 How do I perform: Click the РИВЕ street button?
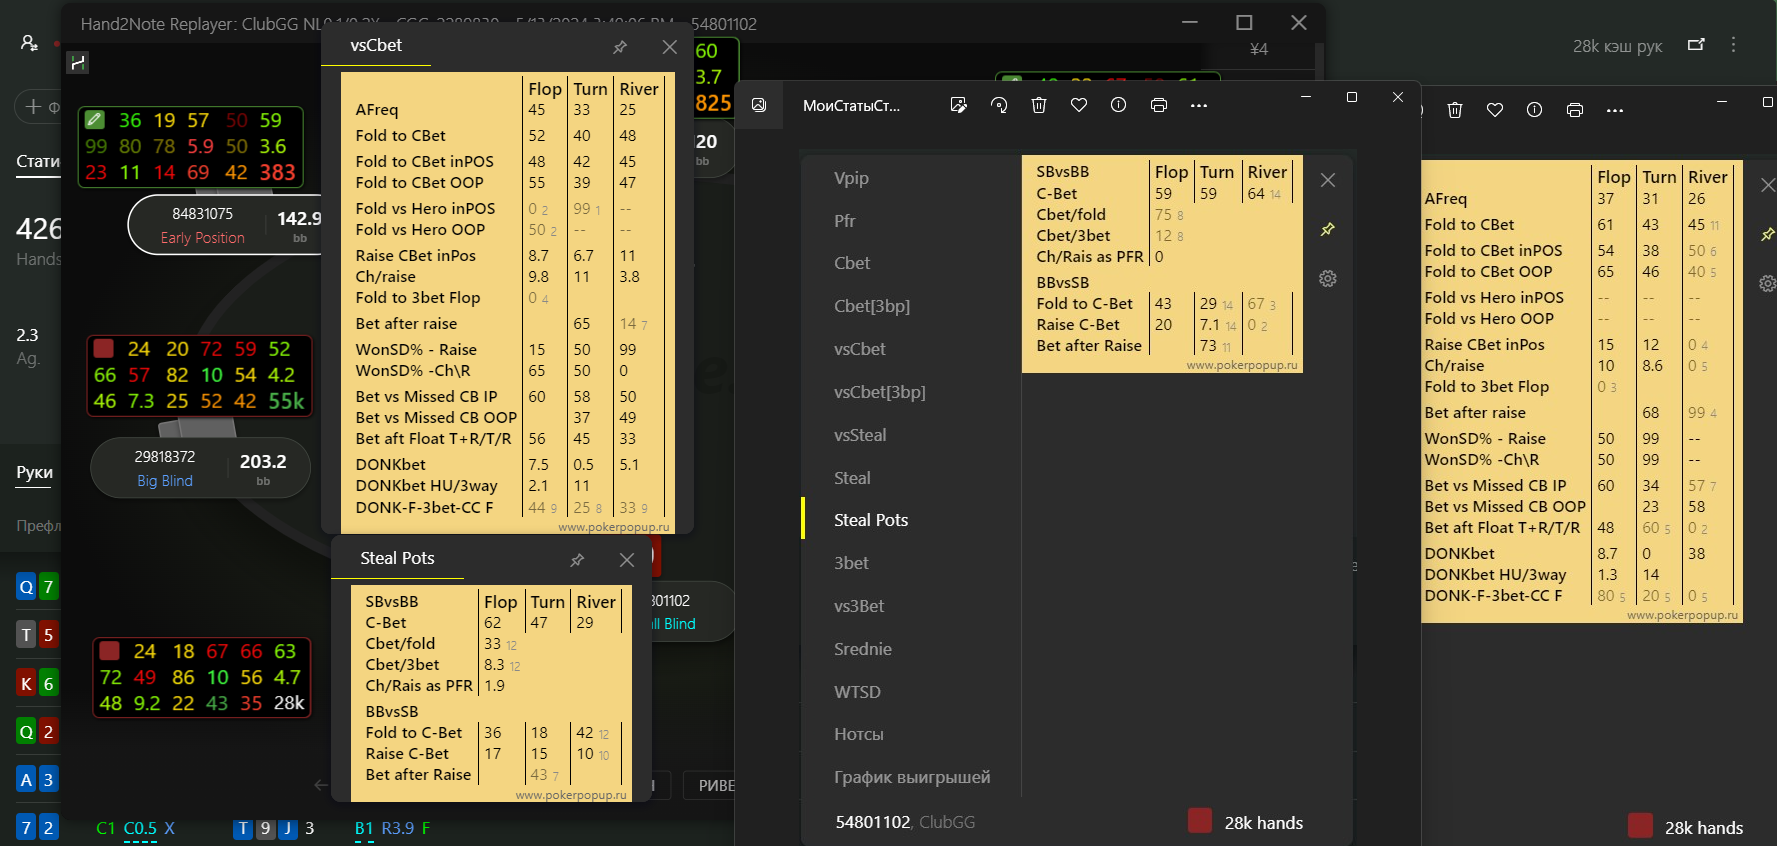click(713, 786)
